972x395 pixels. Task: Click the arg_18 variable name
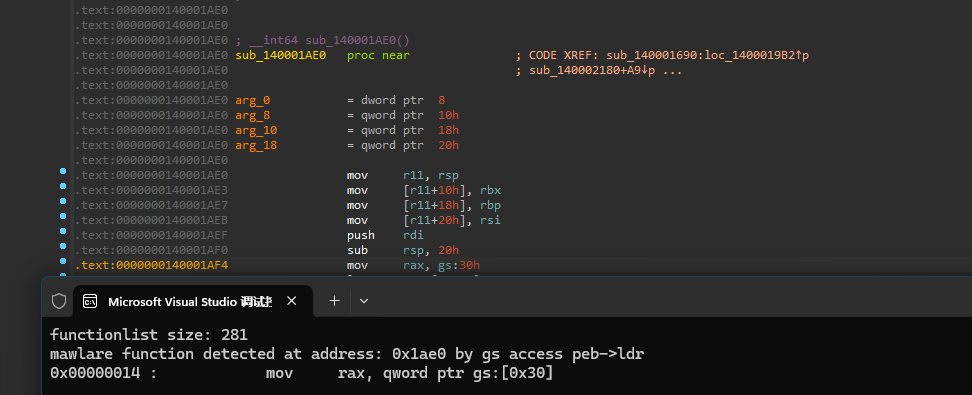pos(257,145)
